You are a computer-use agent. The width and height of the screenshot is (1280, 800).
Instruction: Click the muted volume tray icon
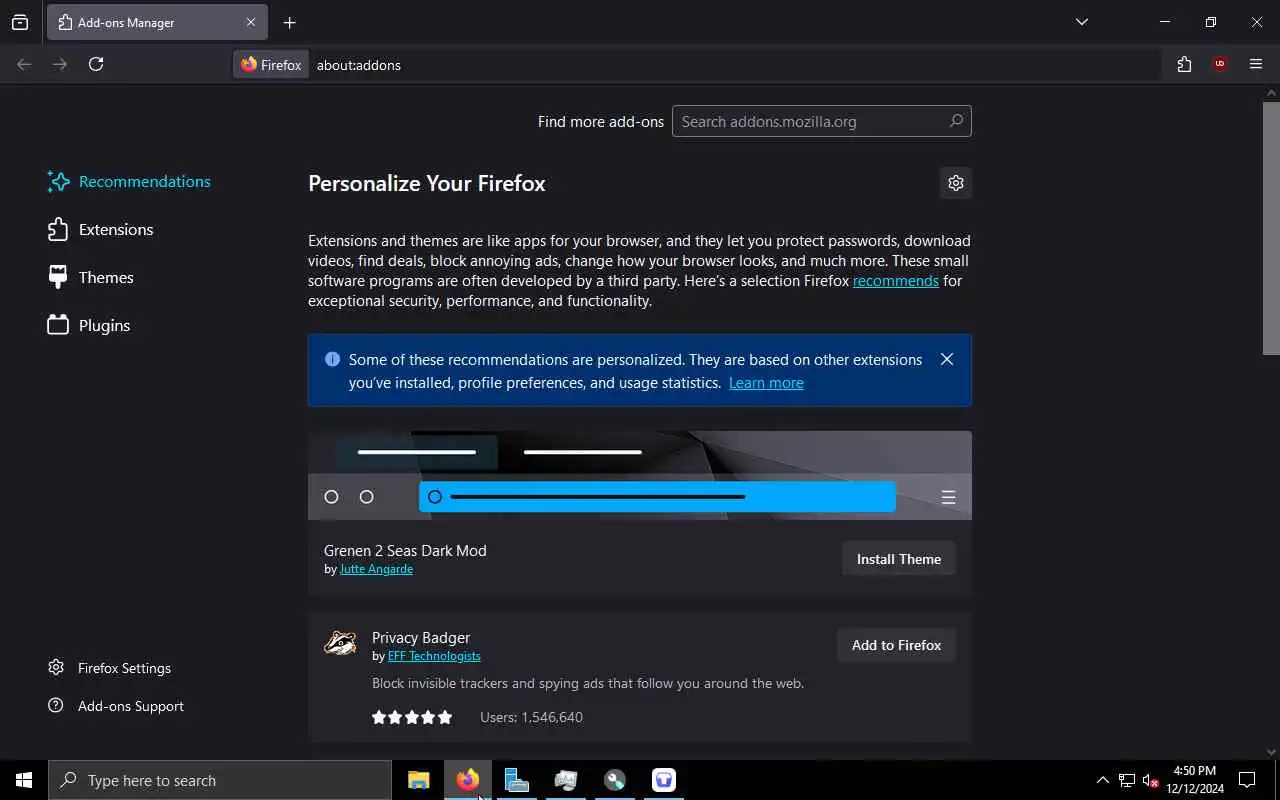point(1151,781)
